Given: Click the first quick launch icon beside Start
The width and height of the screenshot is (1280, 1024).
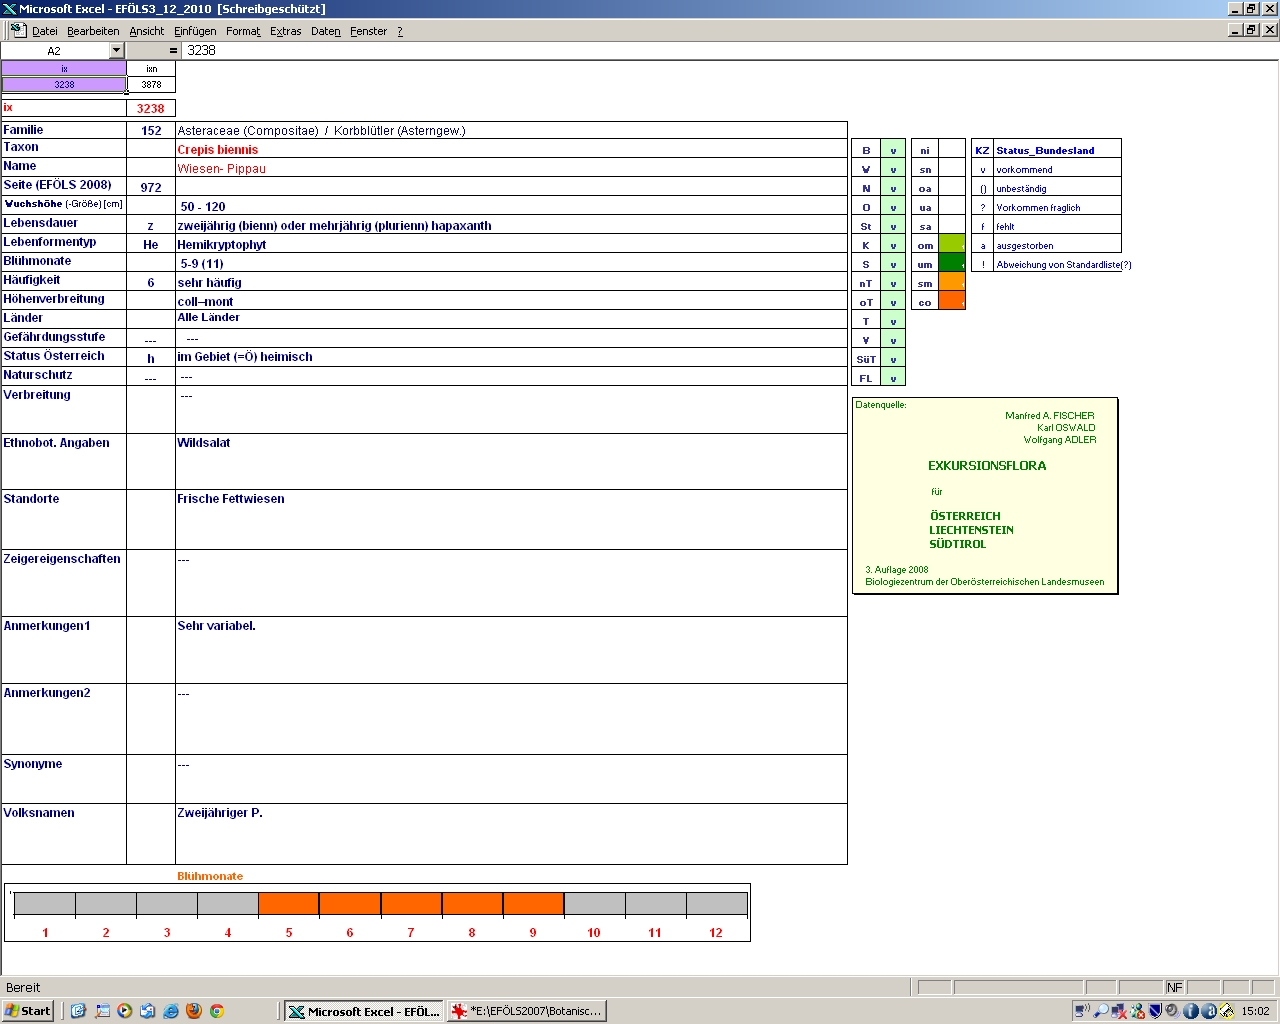Looking at the screenshot, I should pos(78,1011).
